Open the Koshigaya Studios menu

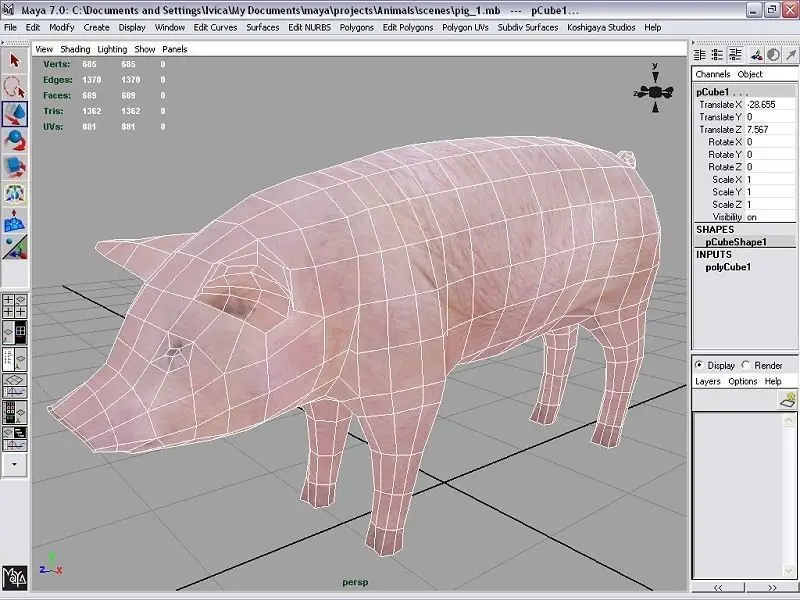click(601, 28)
